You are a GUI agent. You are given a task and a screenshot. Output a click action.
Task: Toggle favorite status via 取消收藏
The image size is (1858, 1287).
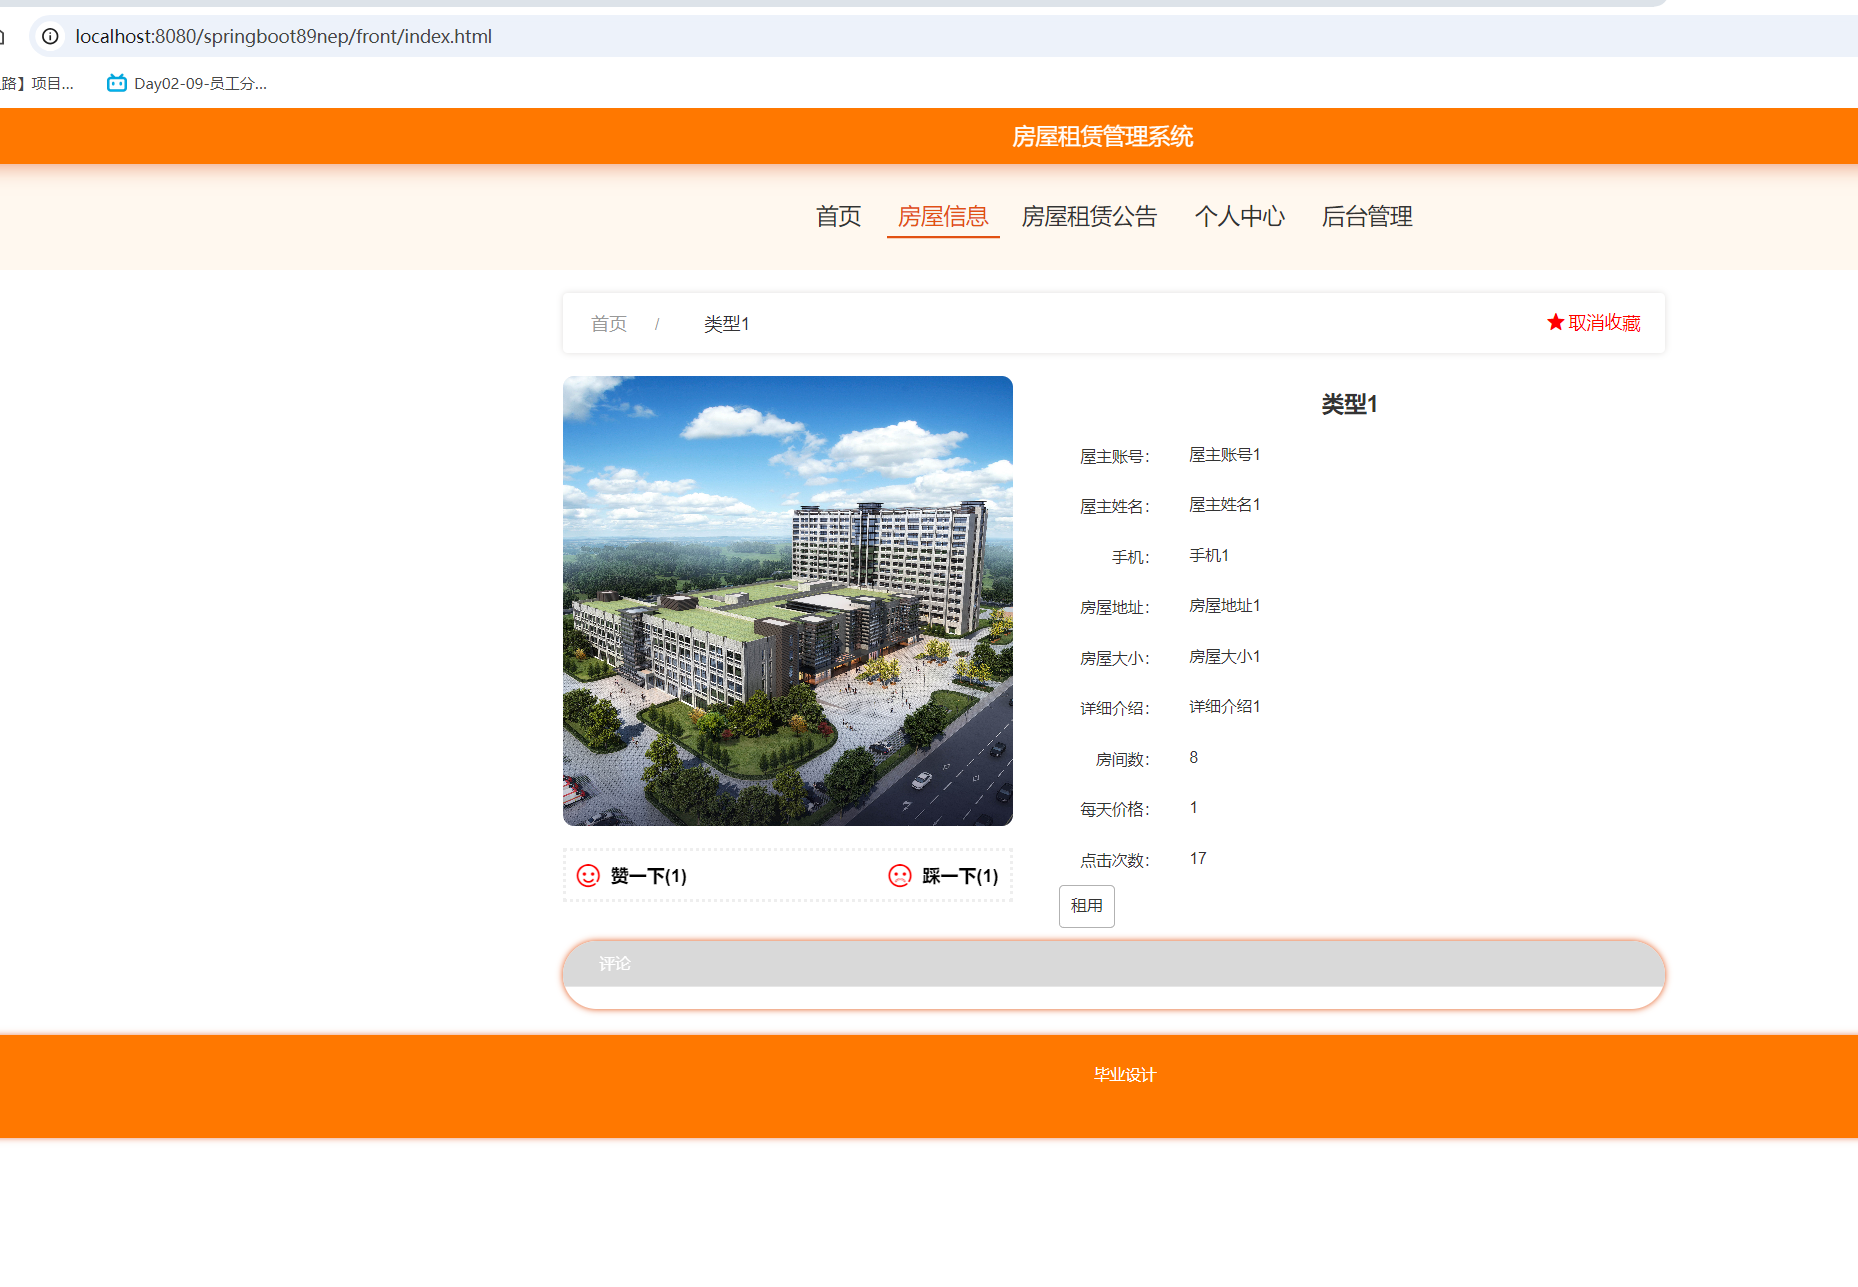tap(1603, 323)
